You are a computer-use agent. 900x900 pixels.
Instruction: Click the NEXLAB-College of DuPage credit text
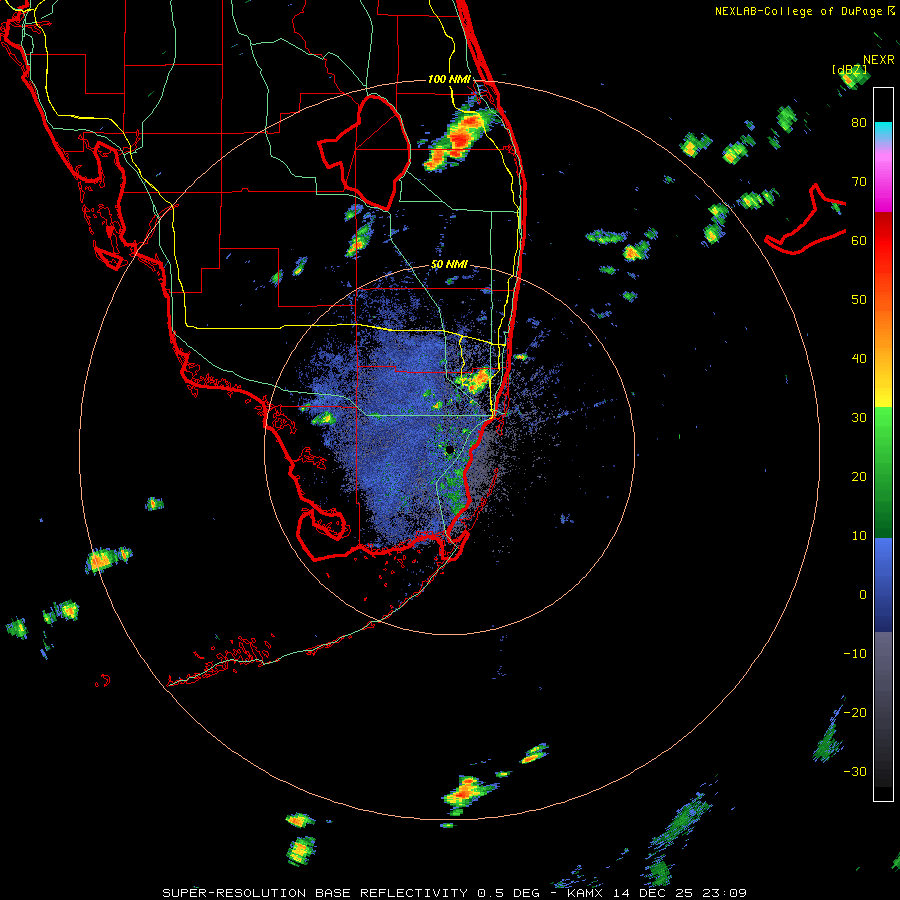point(800,11)
